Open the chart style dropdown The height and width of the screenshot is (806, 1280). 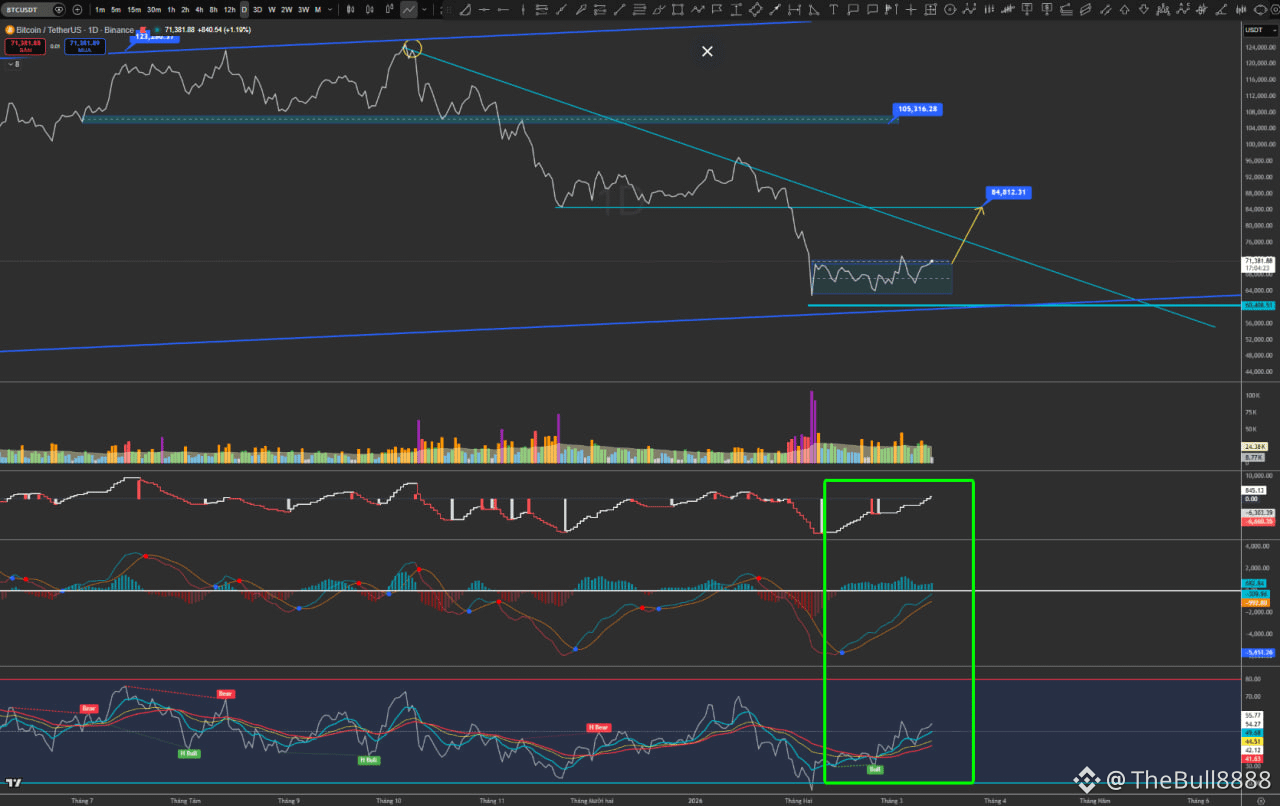(x=424, y=9)
